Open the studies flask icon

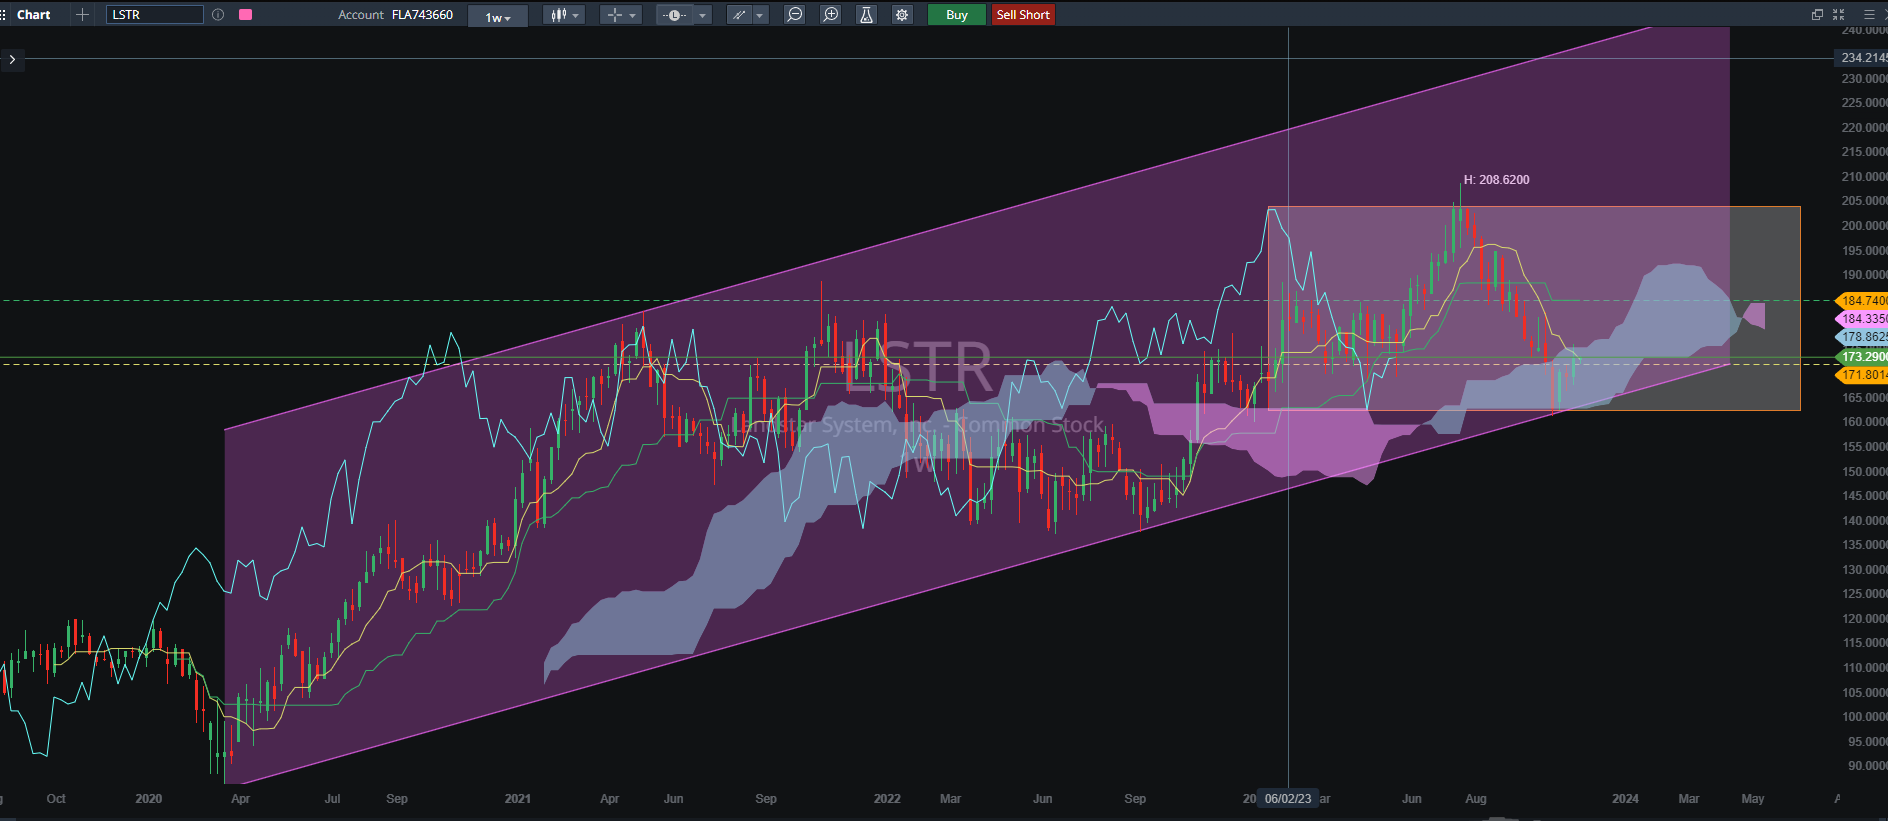(x=866, y=15)
